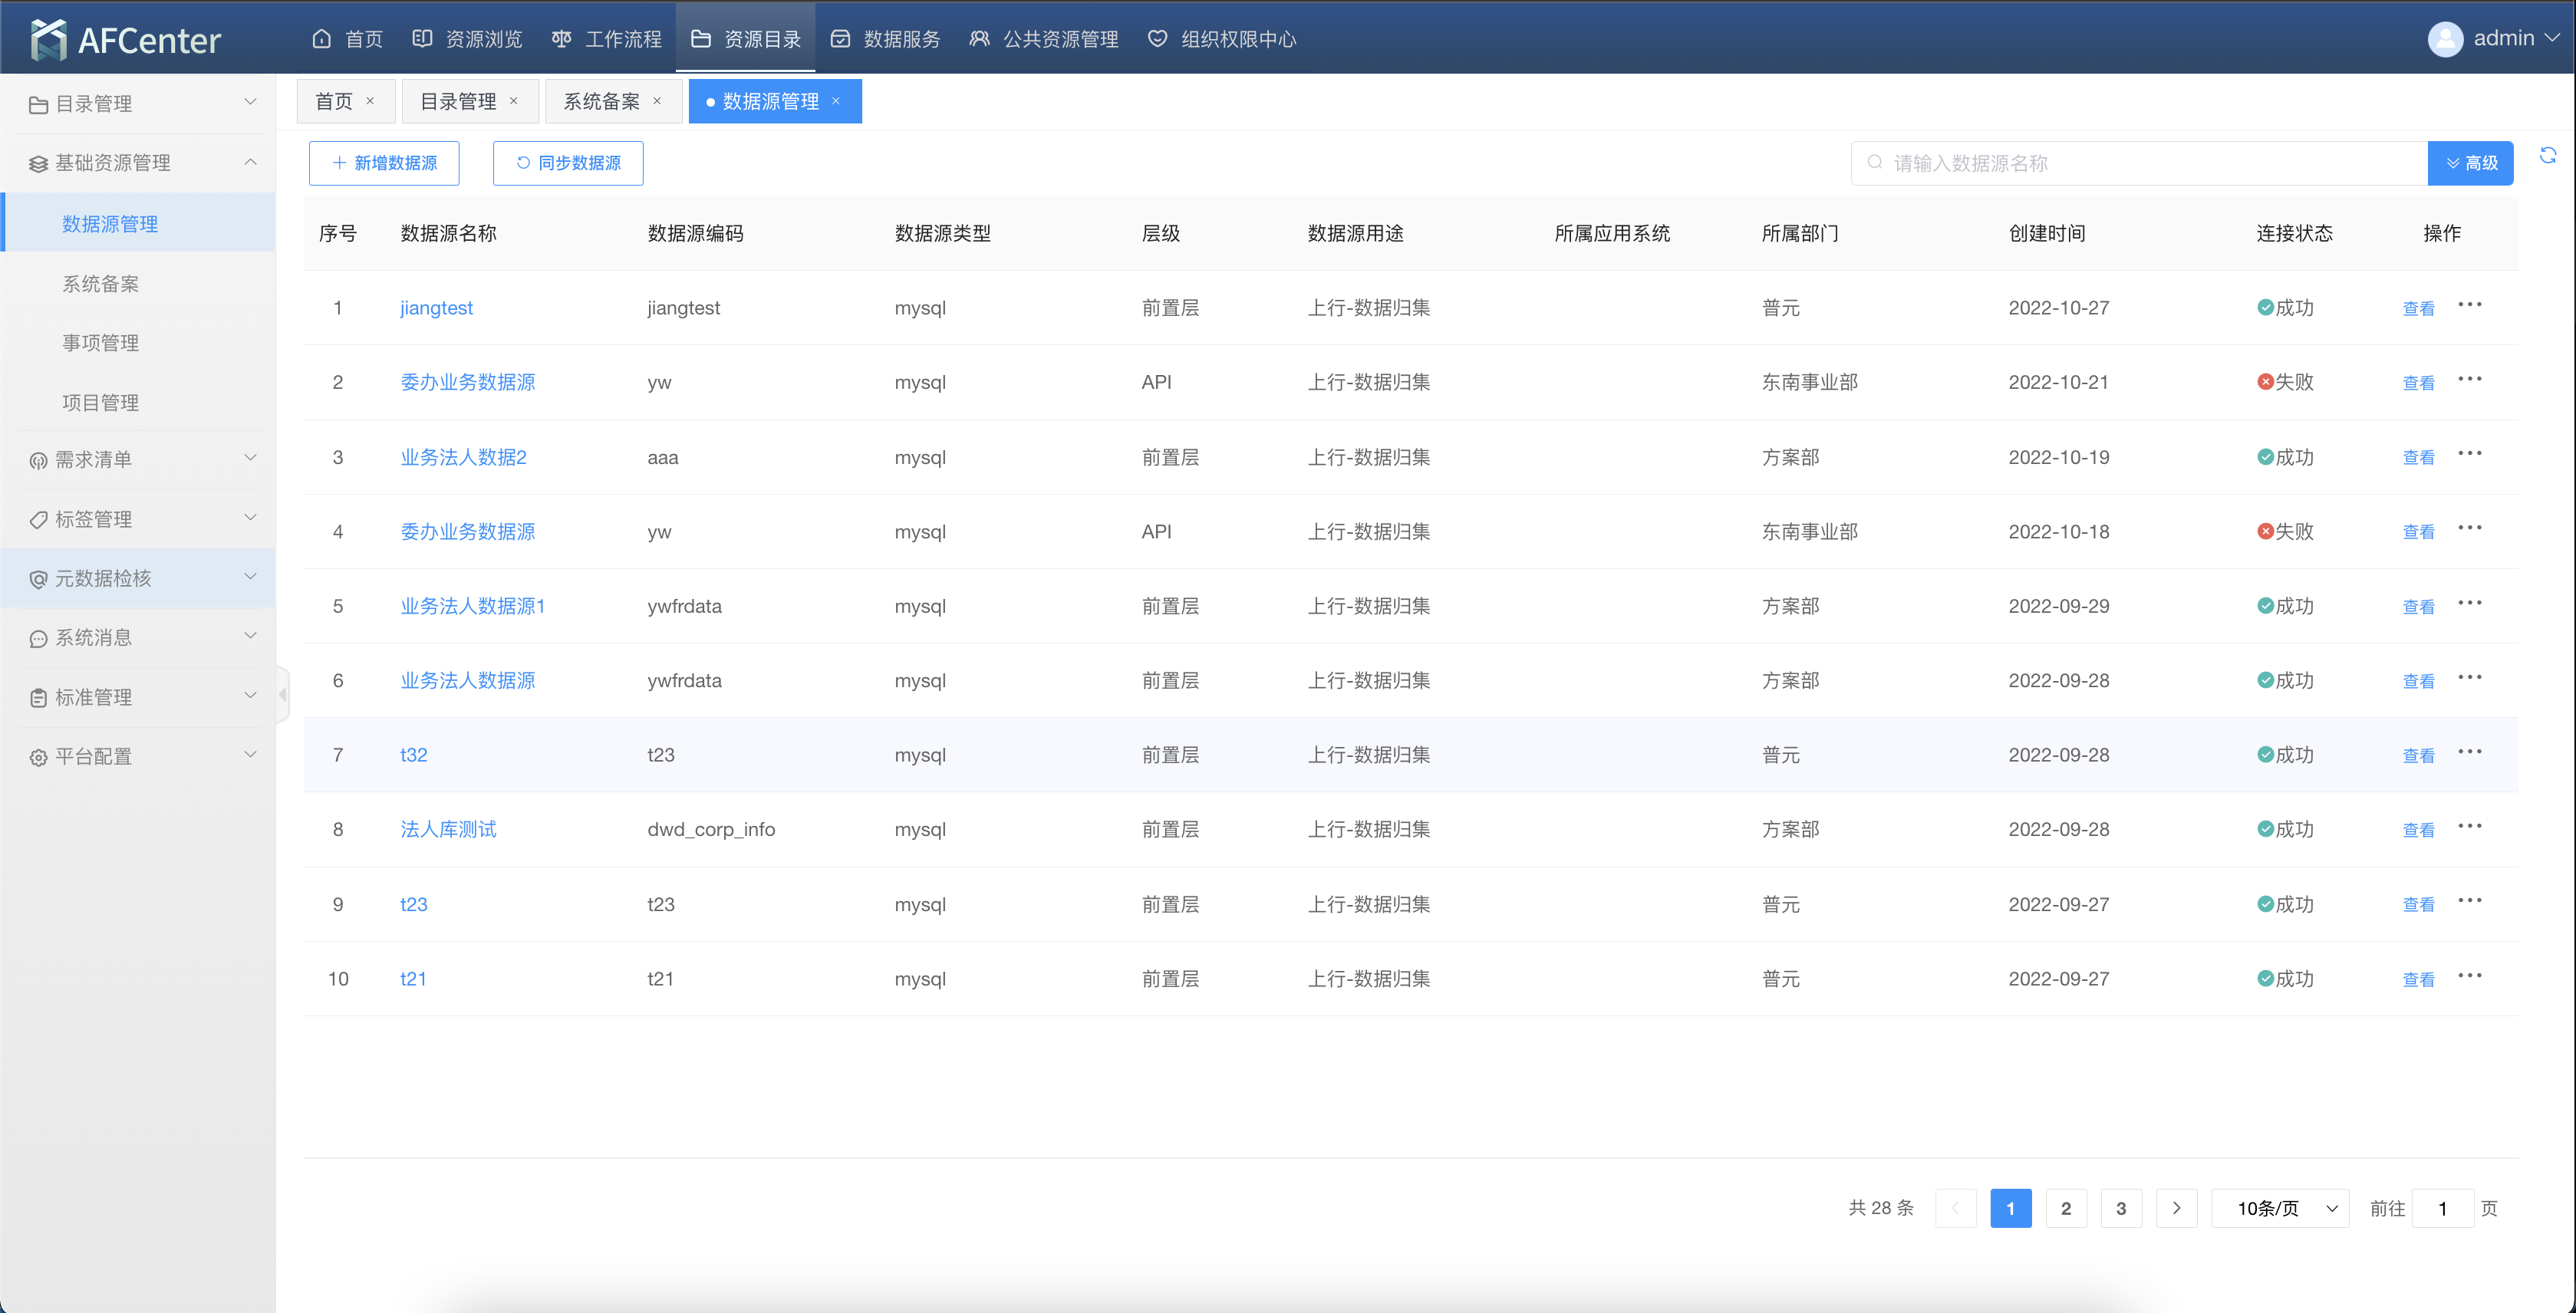2576x1313 pixels.
Task: Open 工作流程 in the top navigation
Action: click(607, 39)
